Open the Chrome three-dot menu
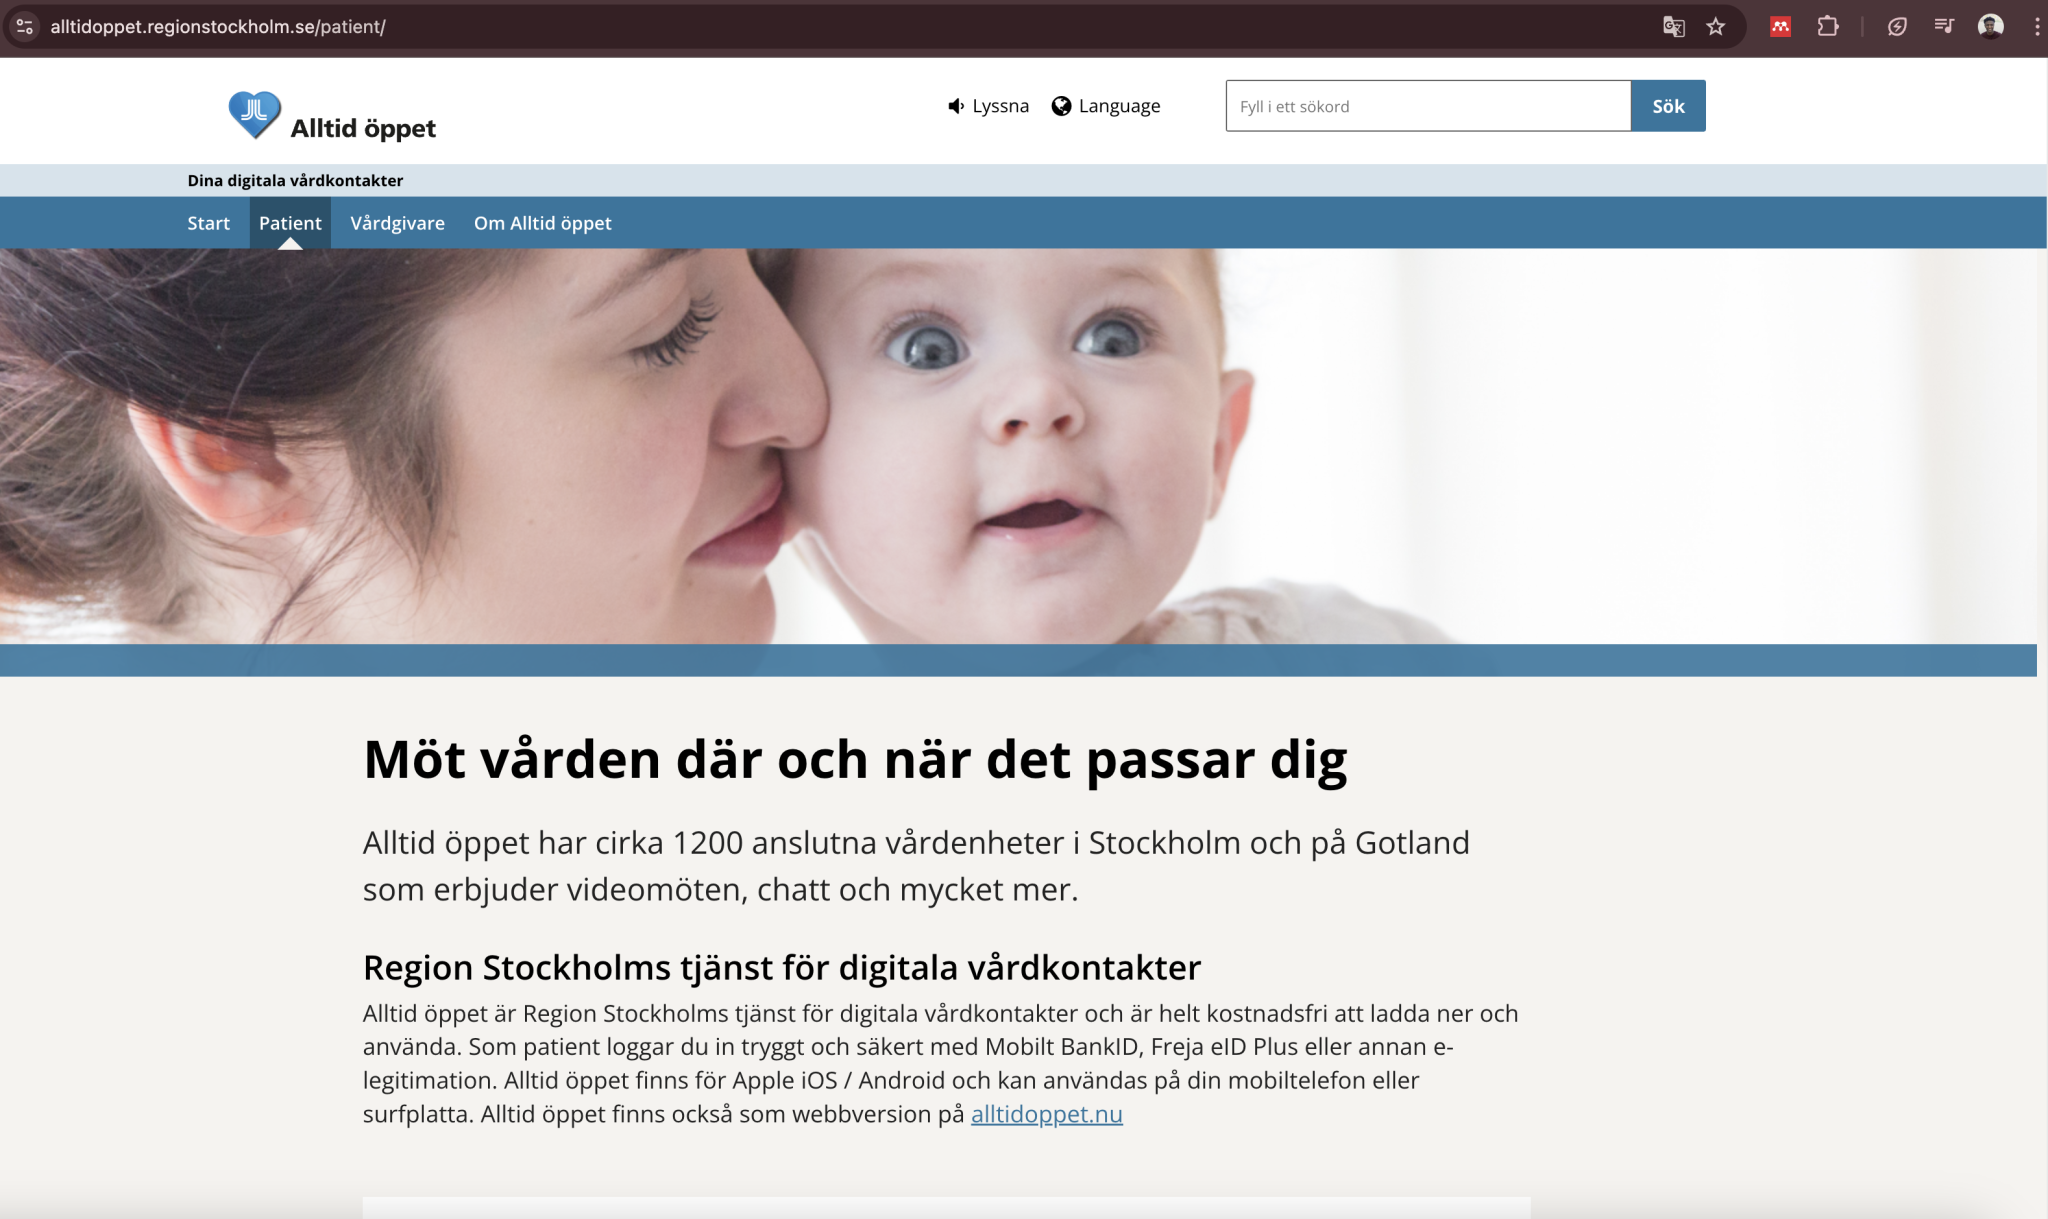 [2036, 27]
